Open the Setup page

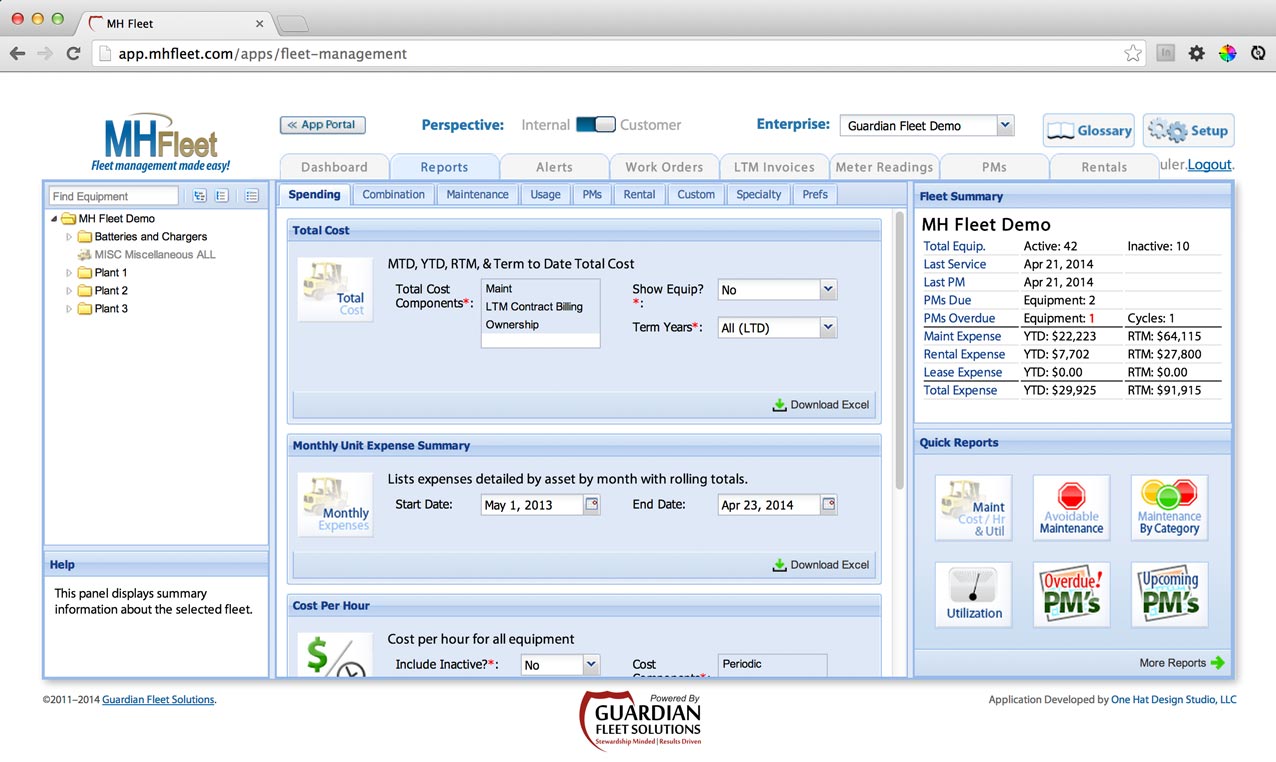click(x=1189, y=130)
